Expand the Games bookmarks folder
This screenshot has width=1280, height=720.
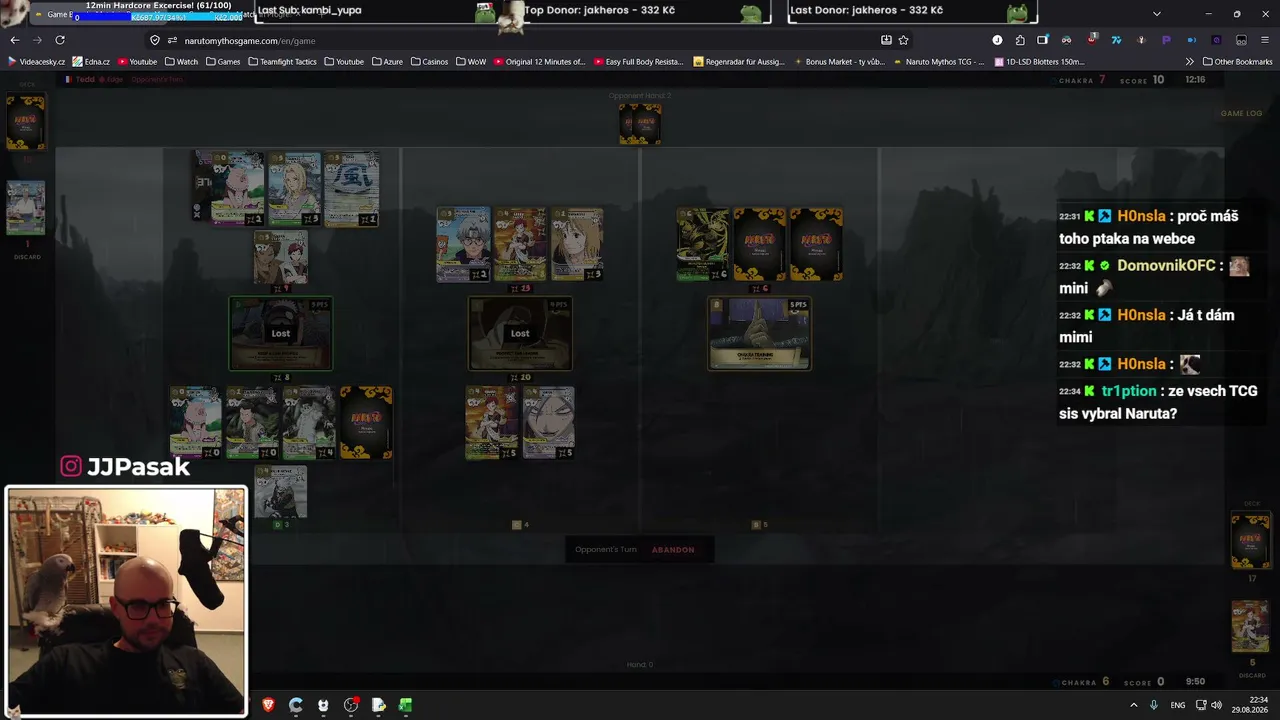point(223,62)
